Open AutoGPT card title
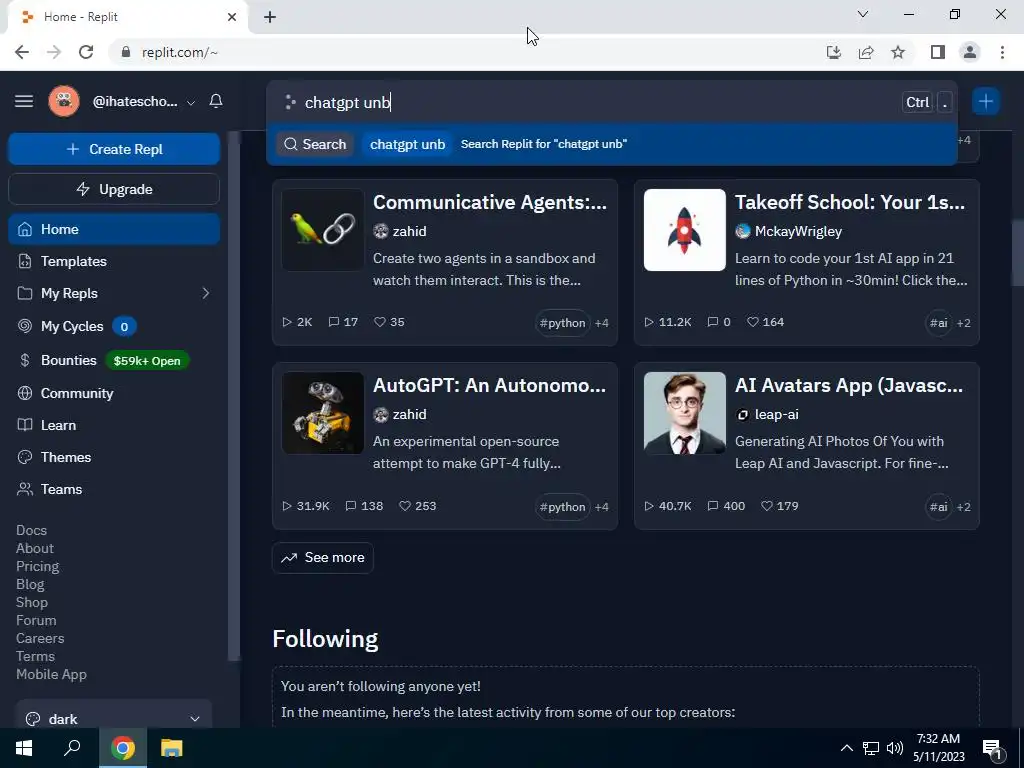The height and width of the screenshot is (768, 1024). [x=489, y=385]
